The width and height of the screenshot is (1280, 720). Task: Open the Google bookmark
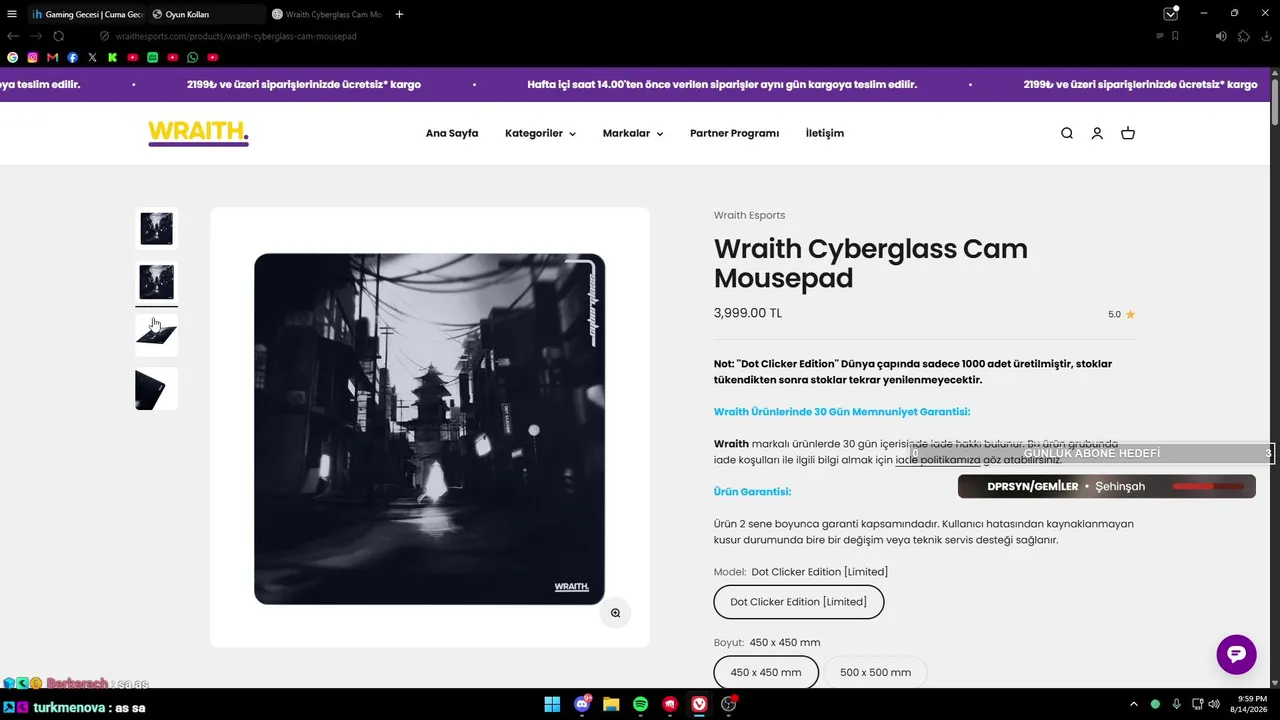pos(13,58)
